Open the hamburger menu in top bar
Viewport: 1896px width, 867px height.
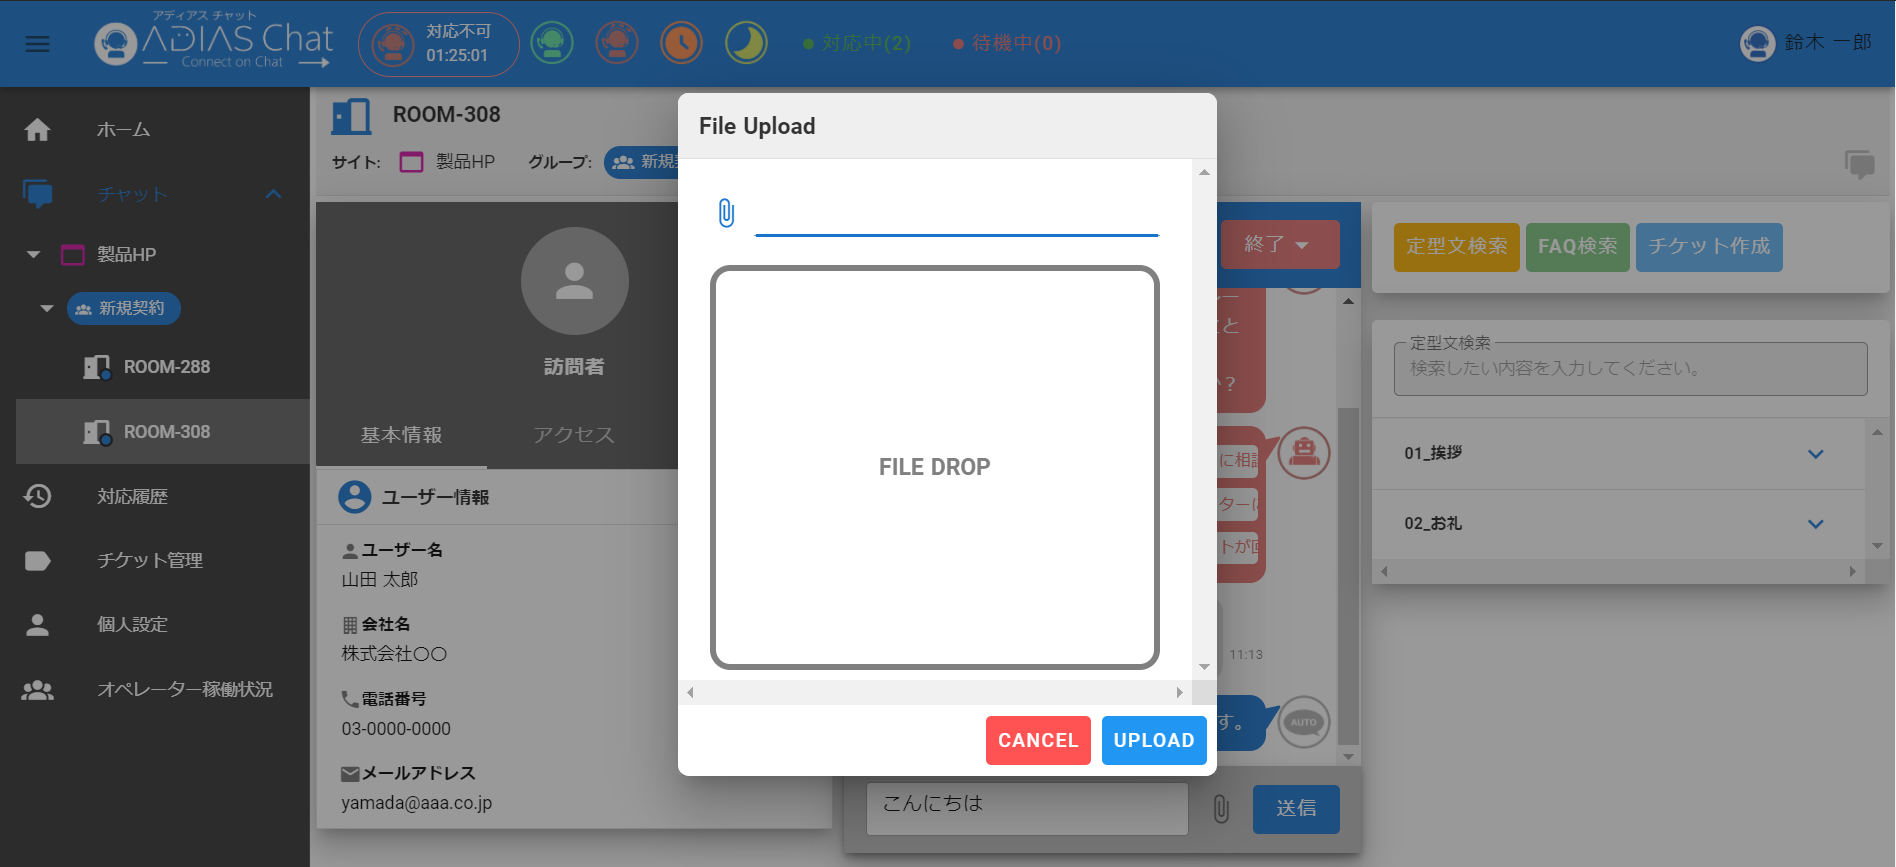37,44
